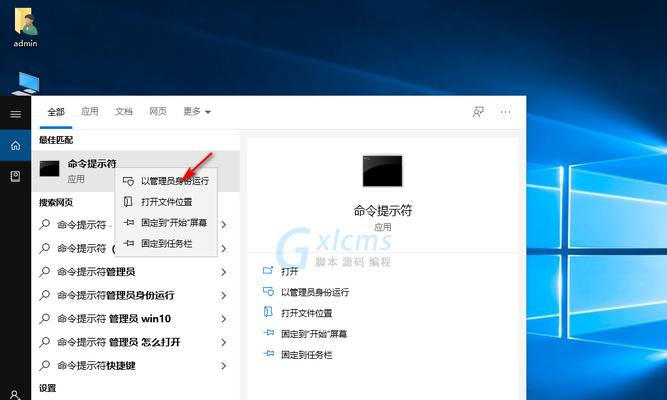This screenshot has height=400, width=667.
Task: Click 打开文件位置 in the right pane
Action: point(306,313)
